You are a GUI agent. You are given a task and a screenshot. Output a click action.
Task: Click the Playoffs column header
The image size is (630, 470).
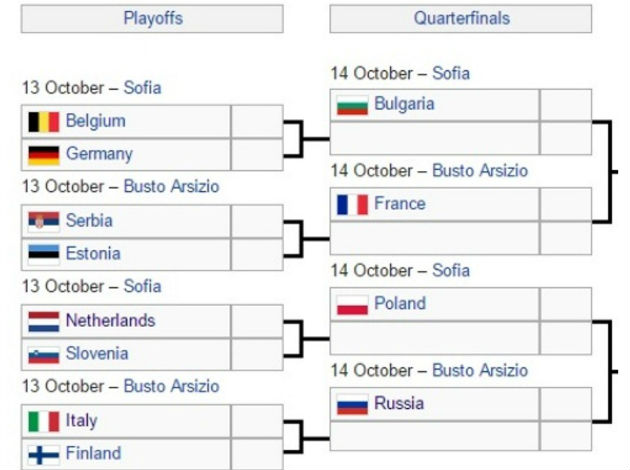(152, 18)
